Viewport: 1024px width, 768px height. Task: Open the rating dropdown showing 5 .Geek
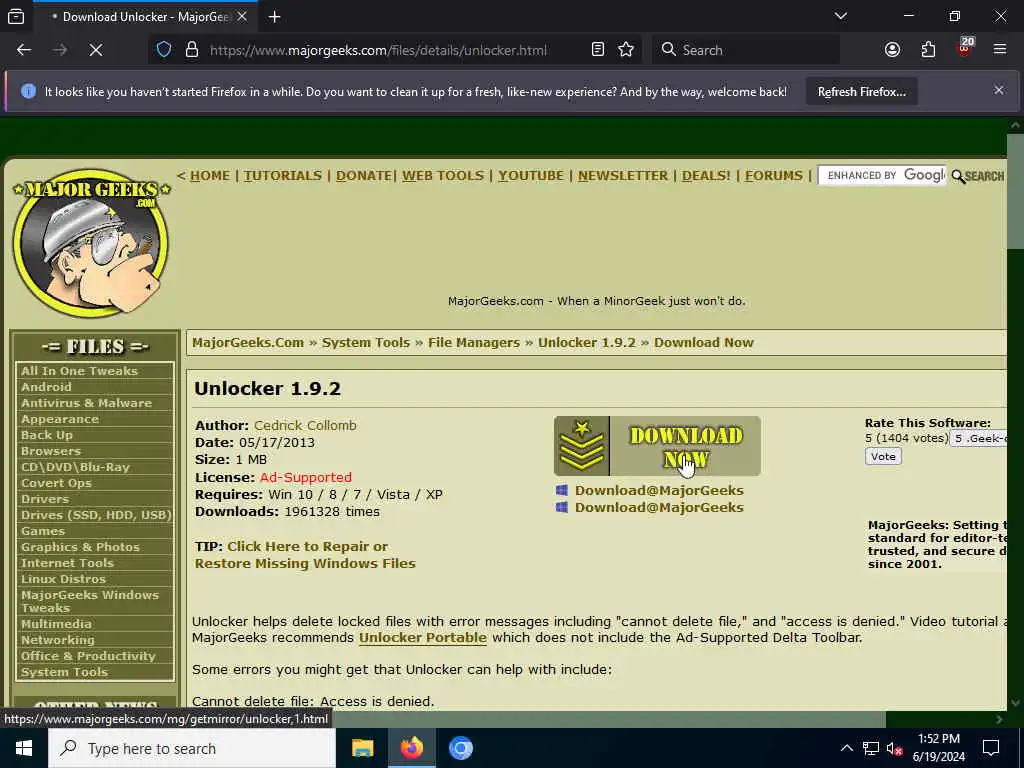978,439
